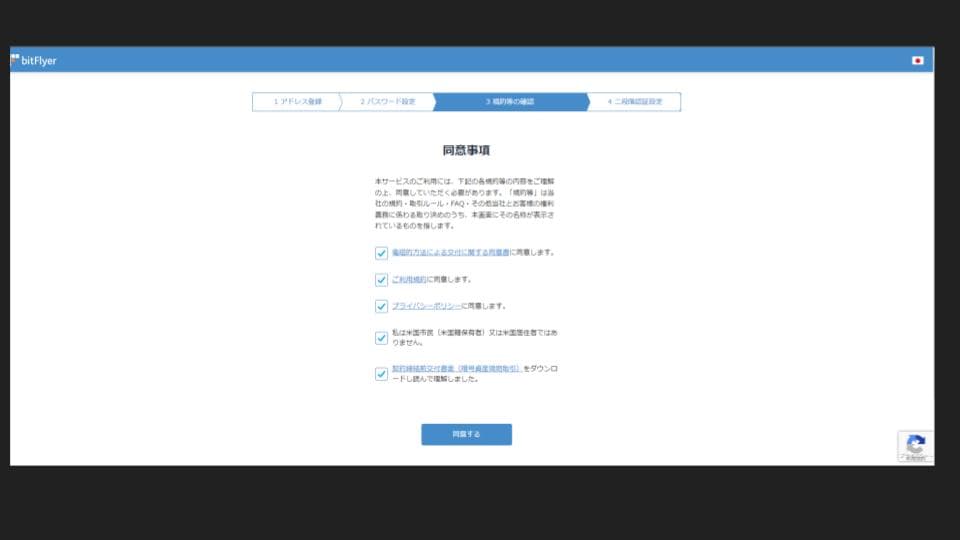
Task: Toggle the pre-contract document download checkbox
Action: click(x=381, y=374)
